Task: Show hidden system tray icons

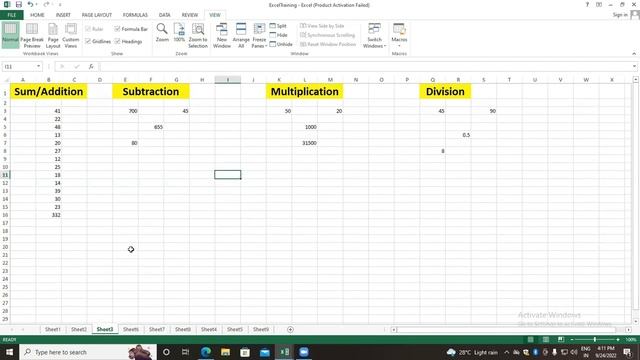Action: (x=507, y=352)
